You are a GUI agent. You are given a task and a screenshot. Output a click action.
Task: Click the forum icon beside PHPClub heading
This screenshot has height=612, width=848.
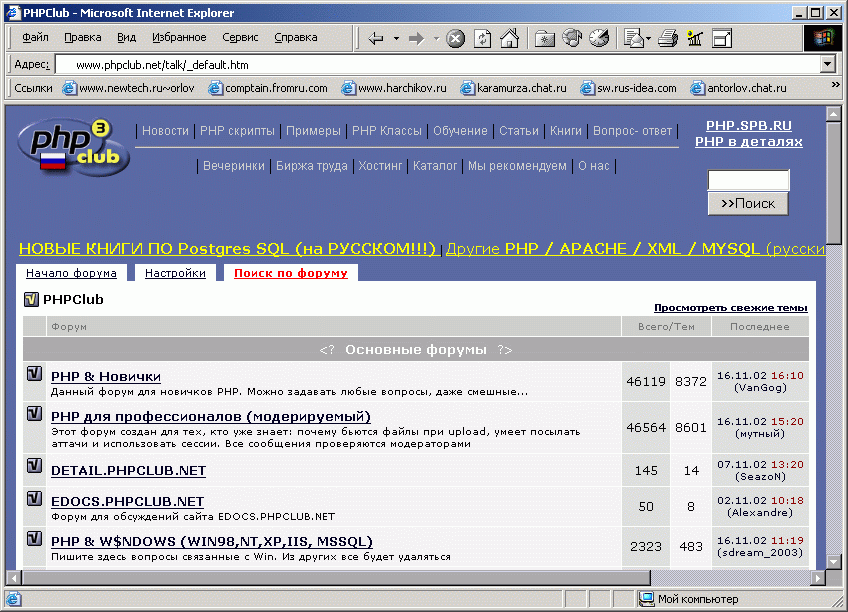tap(31, 299)
